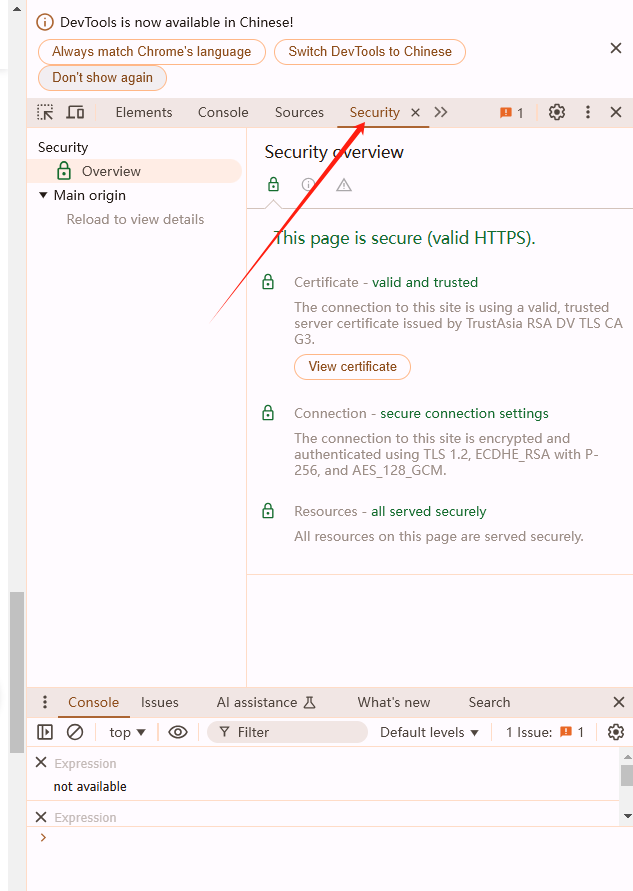Click This page is secure heading

coord(405,238)
